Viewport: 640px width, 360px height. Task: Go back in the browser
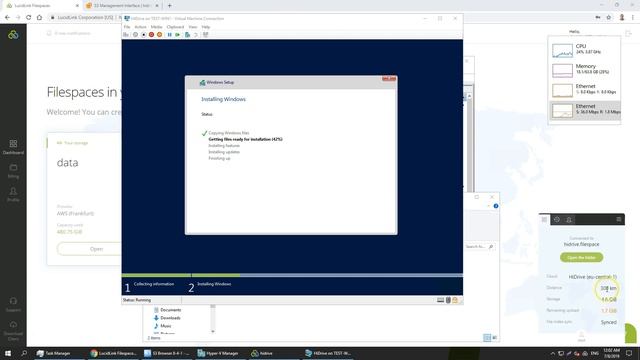point(7,18)
